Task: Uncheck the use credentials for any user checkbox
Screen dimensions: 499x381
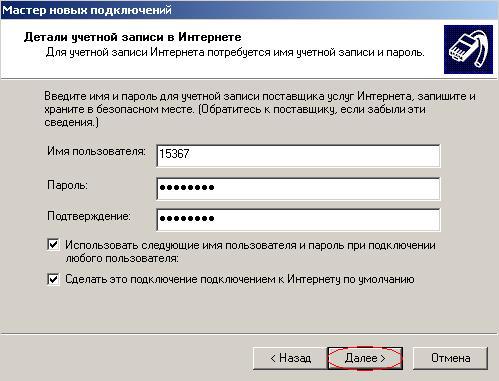Action: pyautogui.click(x=53, y=245)
